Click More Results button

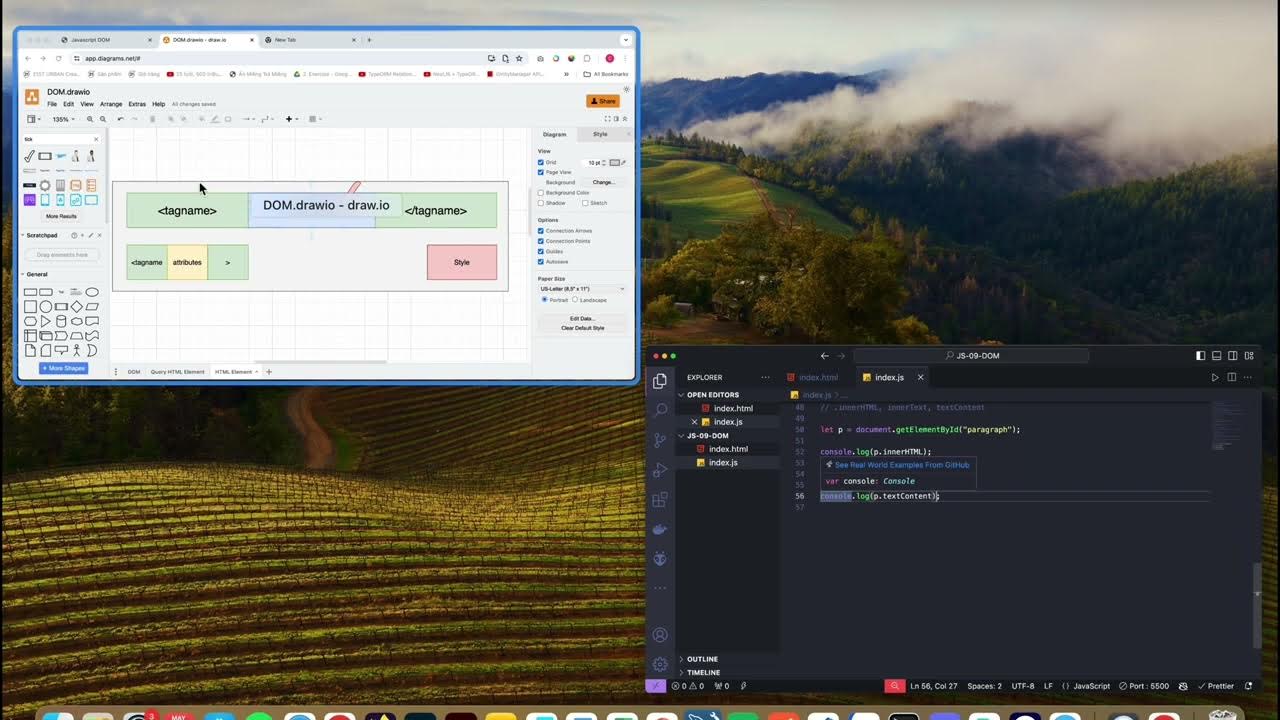(x=61, y=216)
